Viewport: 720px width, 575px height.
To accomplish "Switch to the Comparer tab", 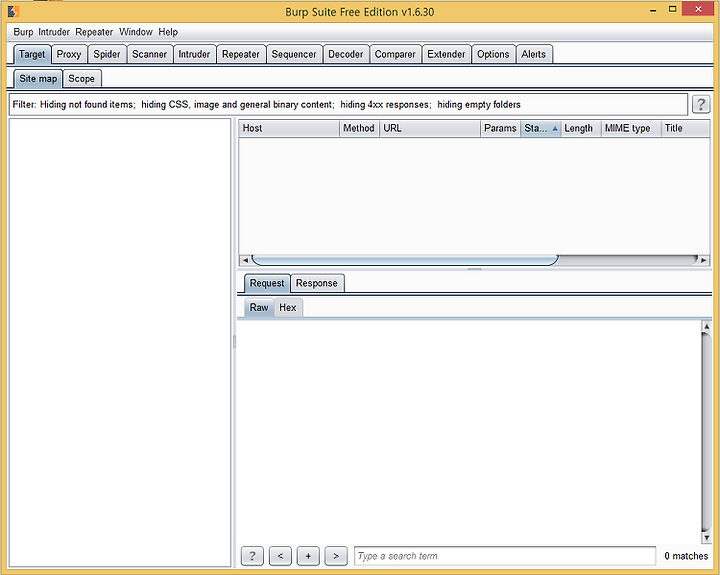I will pos(395,54).
